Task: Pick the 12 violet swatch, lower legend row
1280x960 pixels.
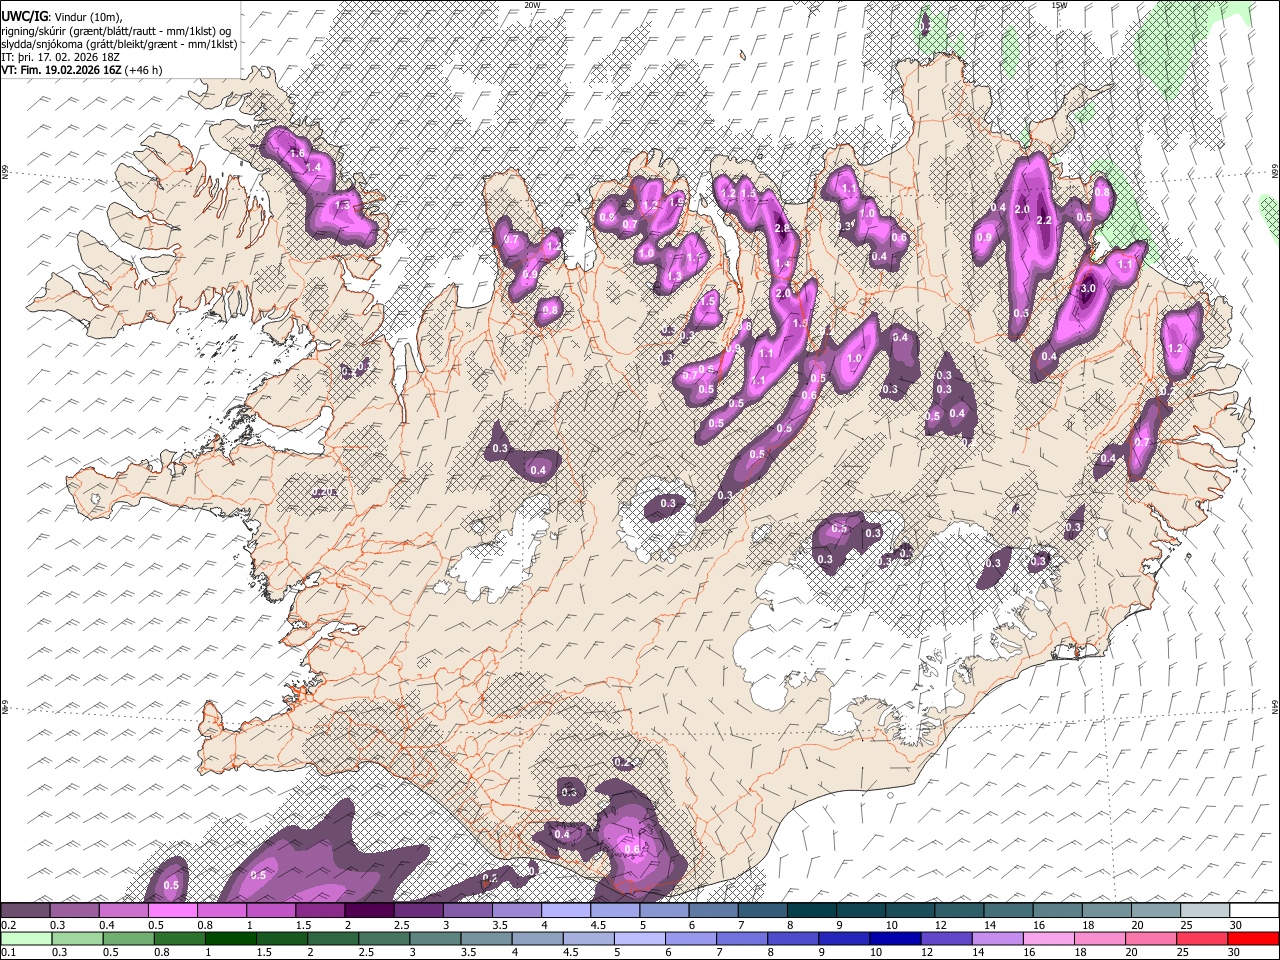Action: 945,938
